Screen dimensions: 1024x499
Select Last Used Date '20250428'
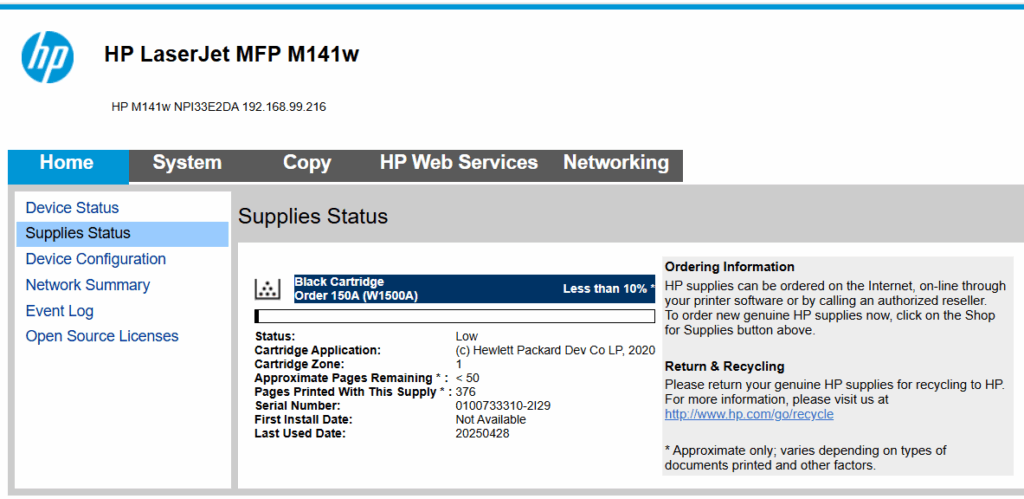pos(483,433)
